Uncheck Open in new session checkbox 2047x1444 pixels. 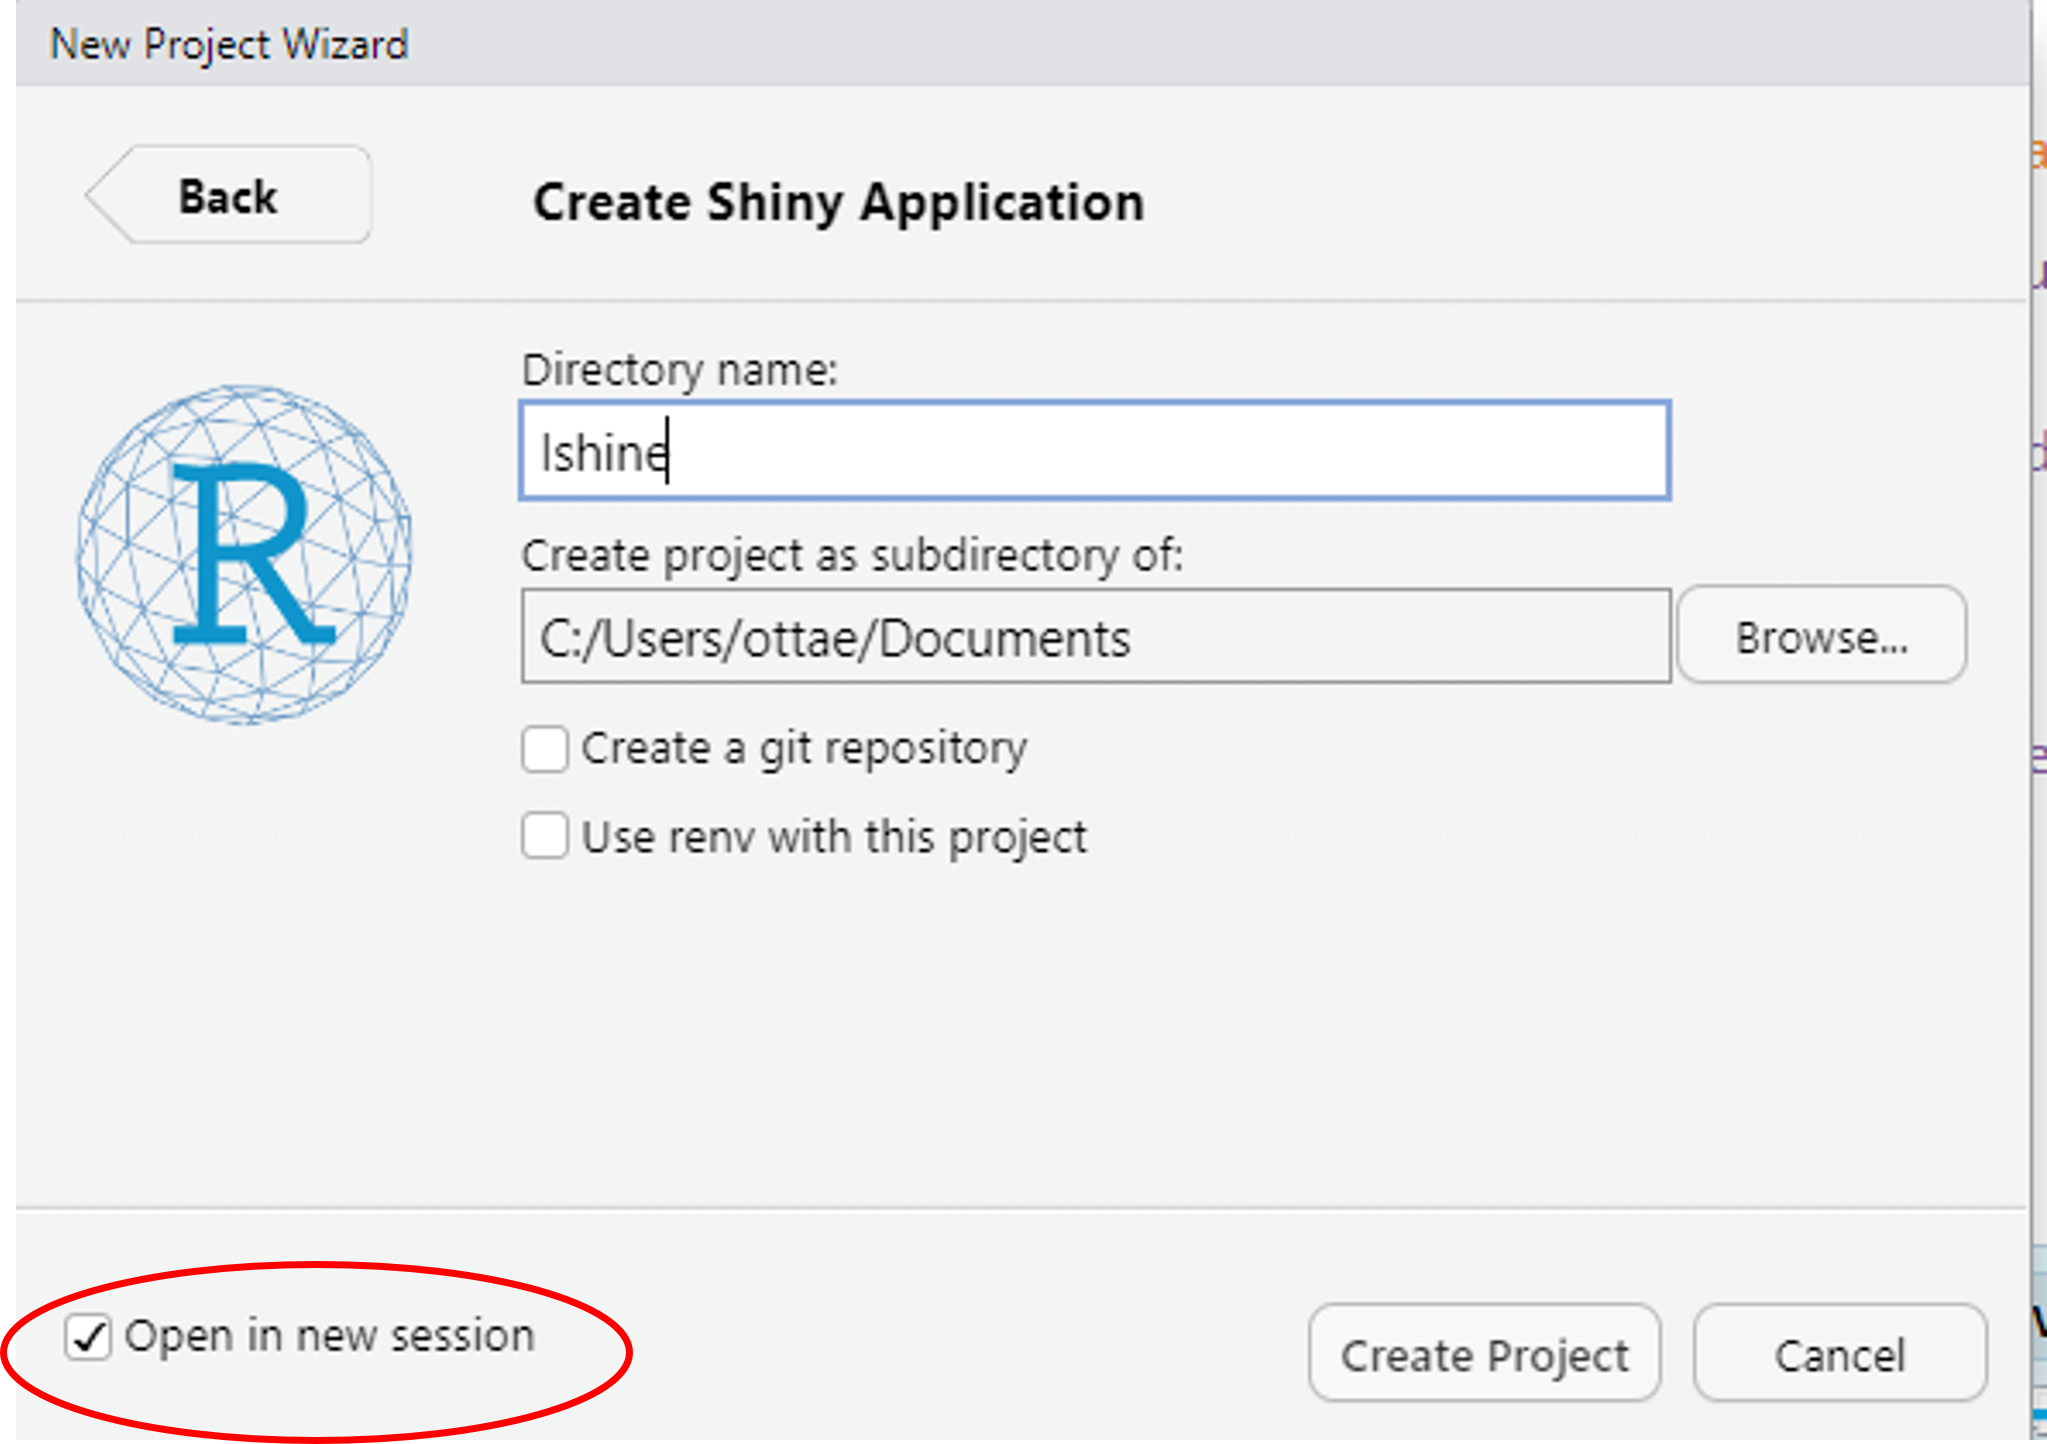tap(88, 1337)
